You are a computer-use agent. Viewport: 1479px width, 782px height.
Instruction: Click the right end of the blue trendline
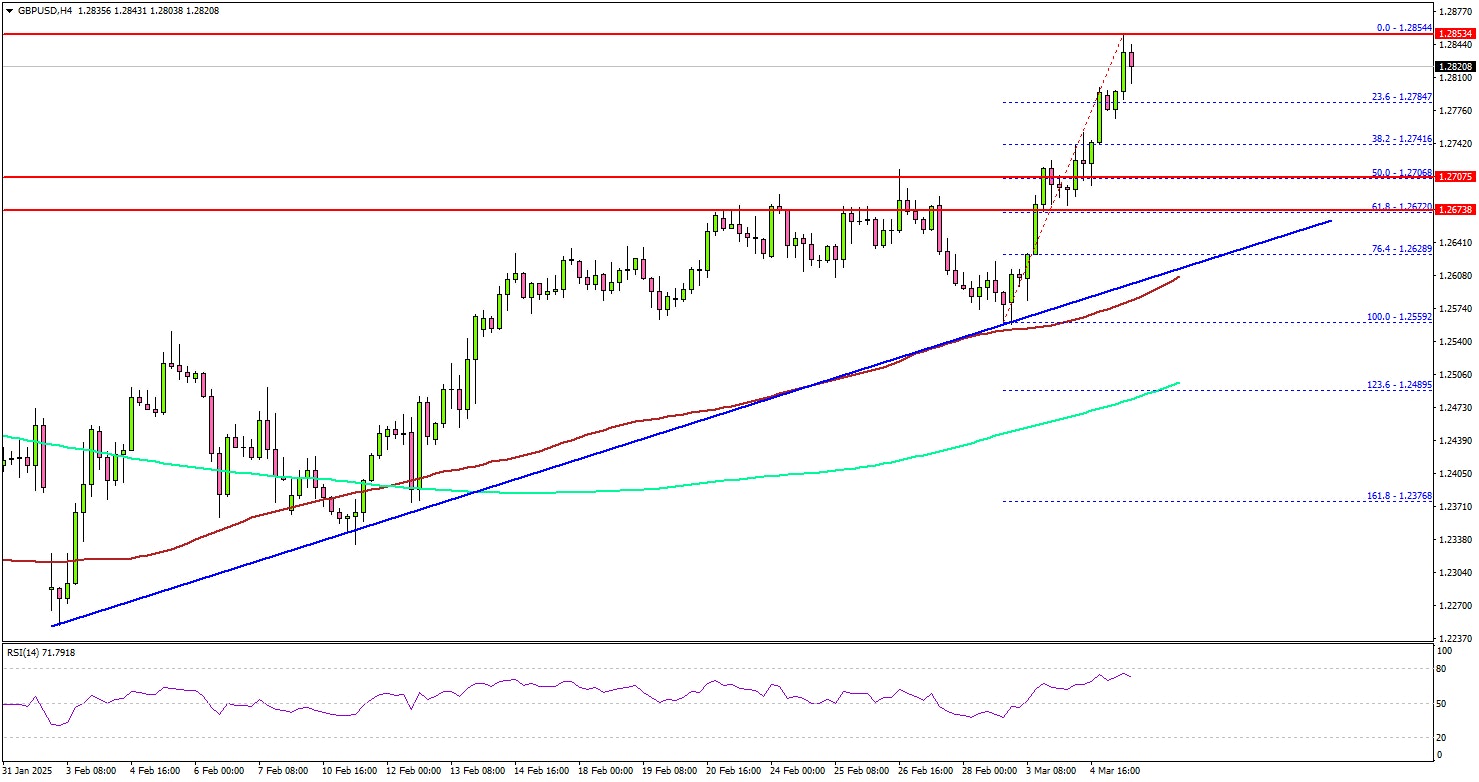point(1330,220)
